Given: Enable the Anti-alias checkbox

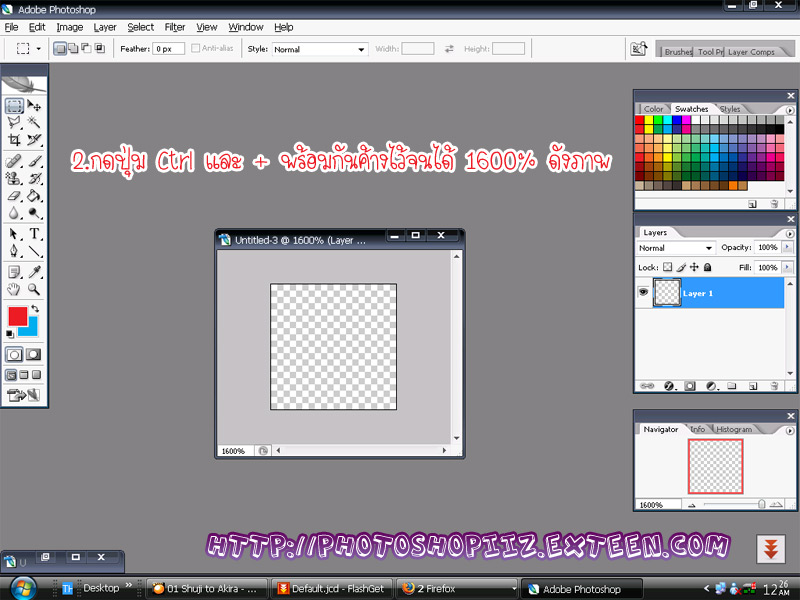Looking at the screenshot, I should pyautogui.click(x=195, y=48).
